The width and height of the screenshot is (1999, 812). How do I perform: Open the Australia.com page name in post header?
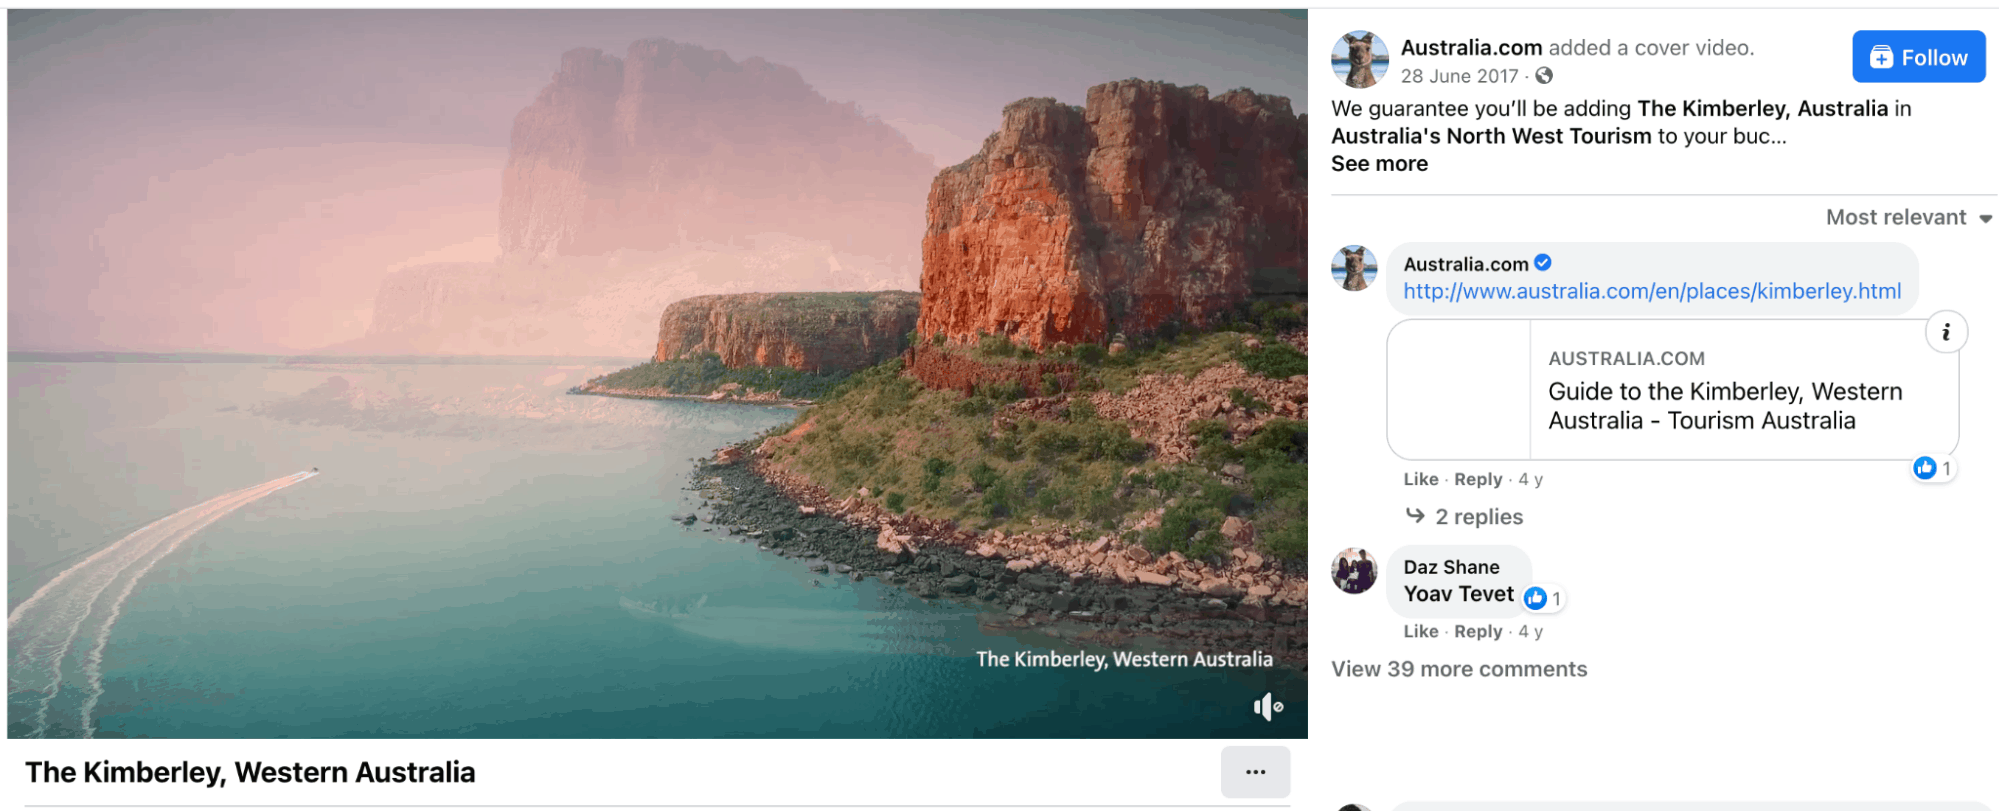pyautogui.click(x=1471, y=47)
